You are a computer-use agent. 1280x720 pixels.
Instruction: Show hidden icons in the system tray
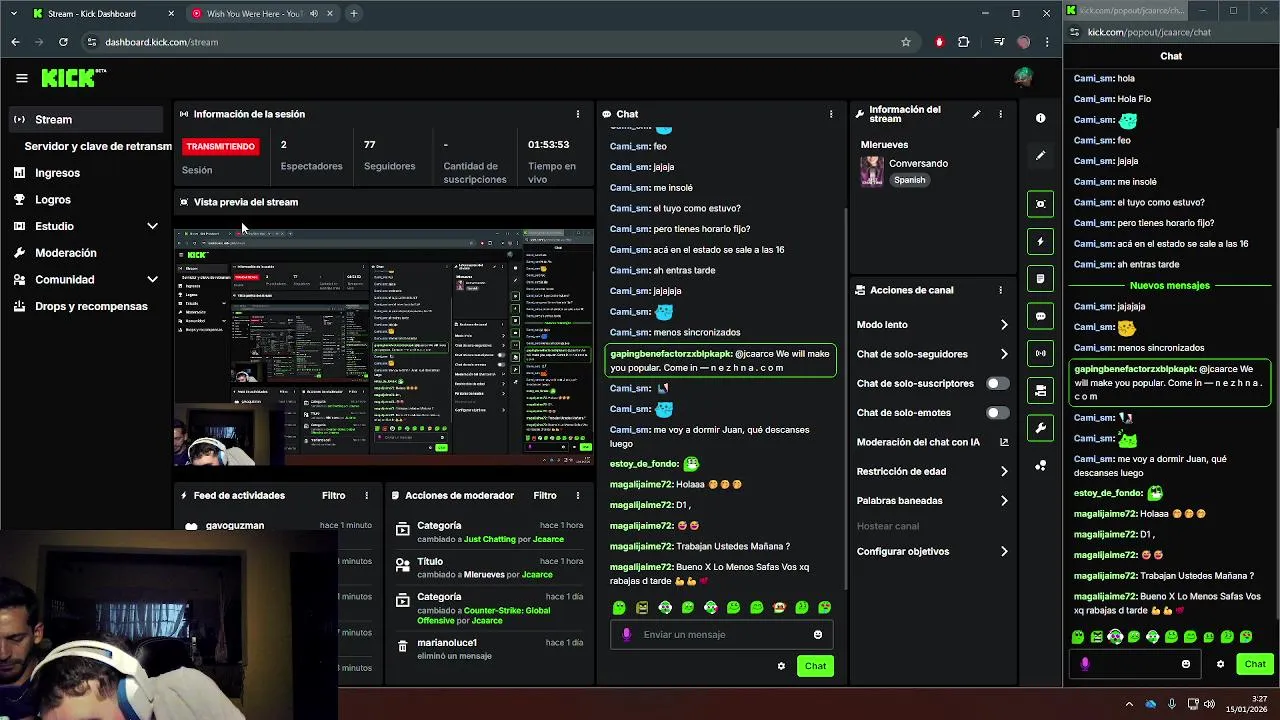pos(1129,704)
